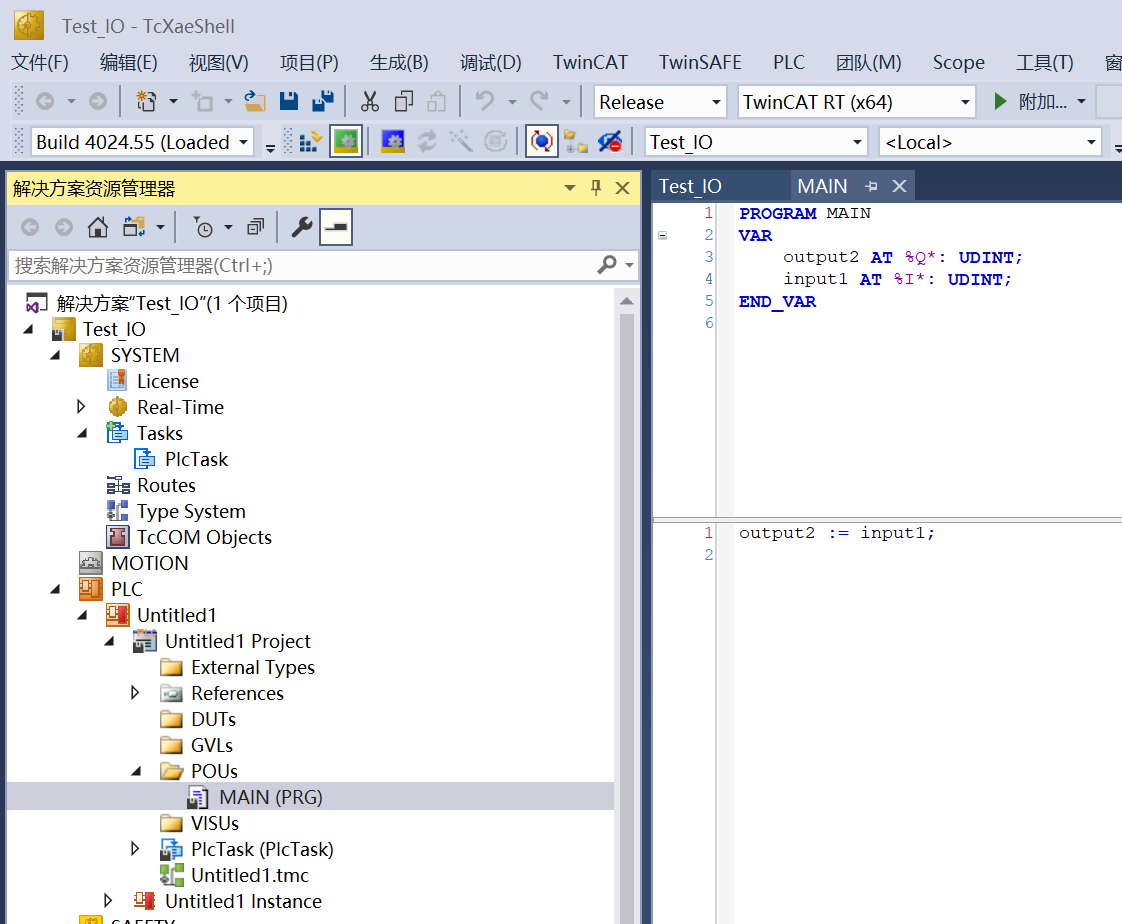
Task: Open Properties via the wrench icon
Action: [x=301, y=228]
